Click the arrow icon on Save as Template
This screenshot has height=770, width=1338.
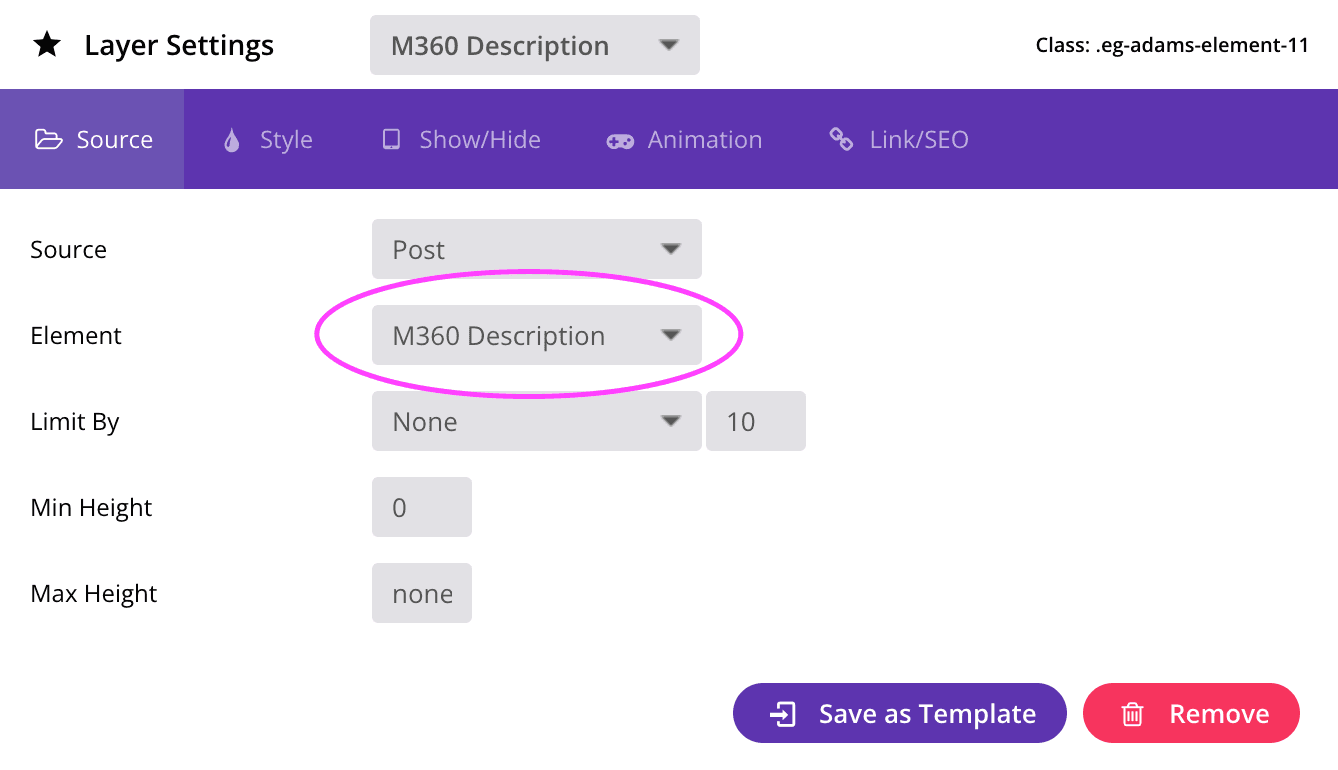coord(782,714)
